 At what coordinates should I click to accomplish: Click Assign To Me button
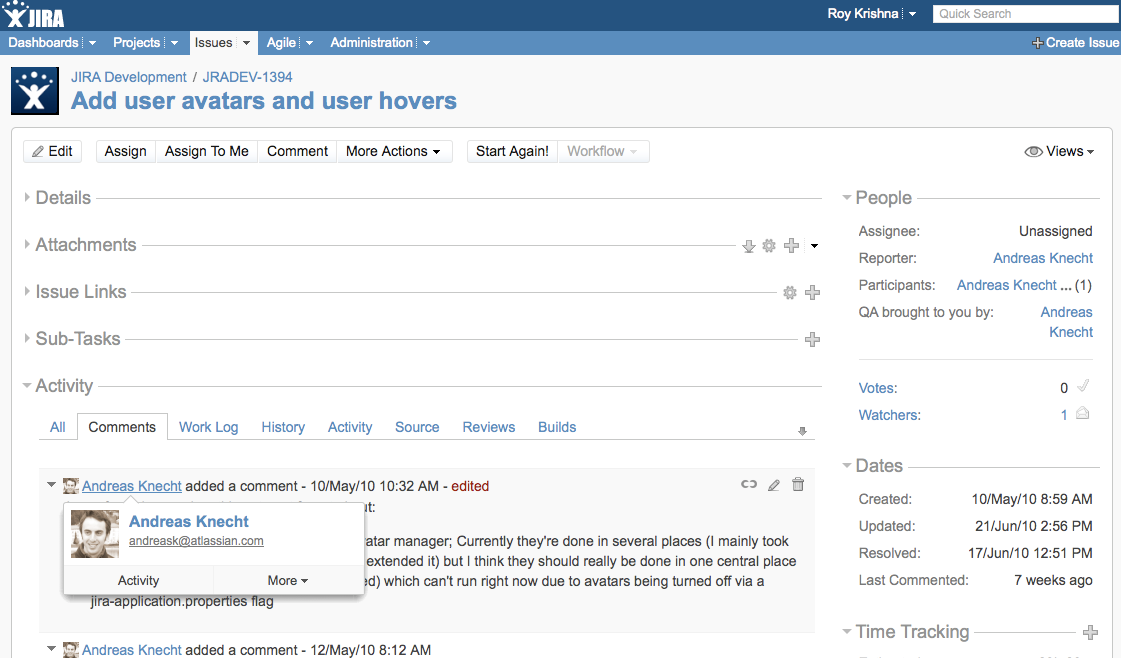[207, 152]
